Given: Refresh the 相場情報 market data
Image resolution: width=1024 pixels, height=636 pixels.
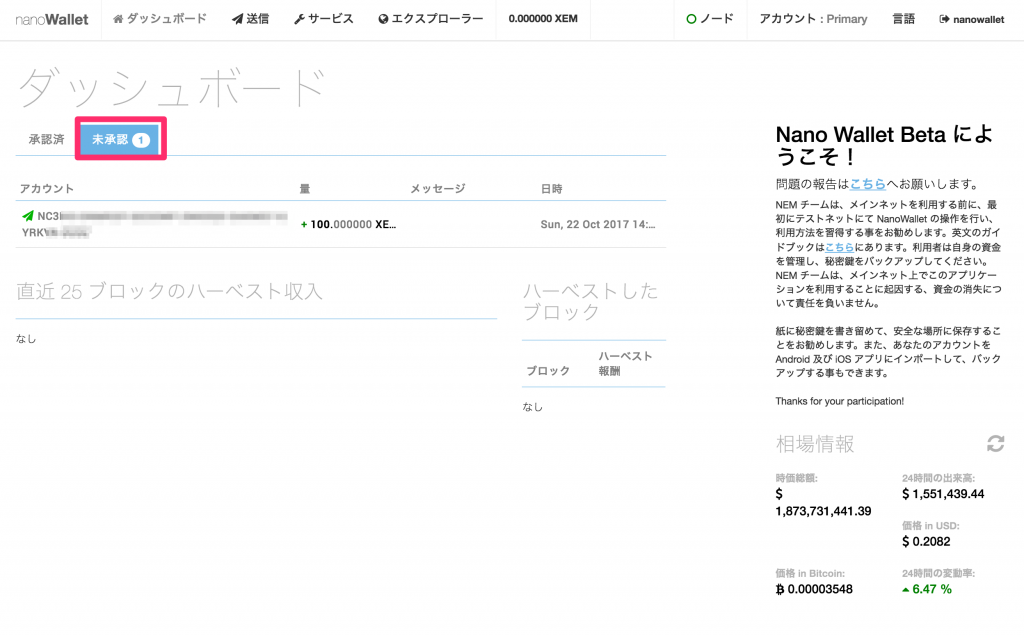Looking at the screenshot, I should click(x=995, y=443).
